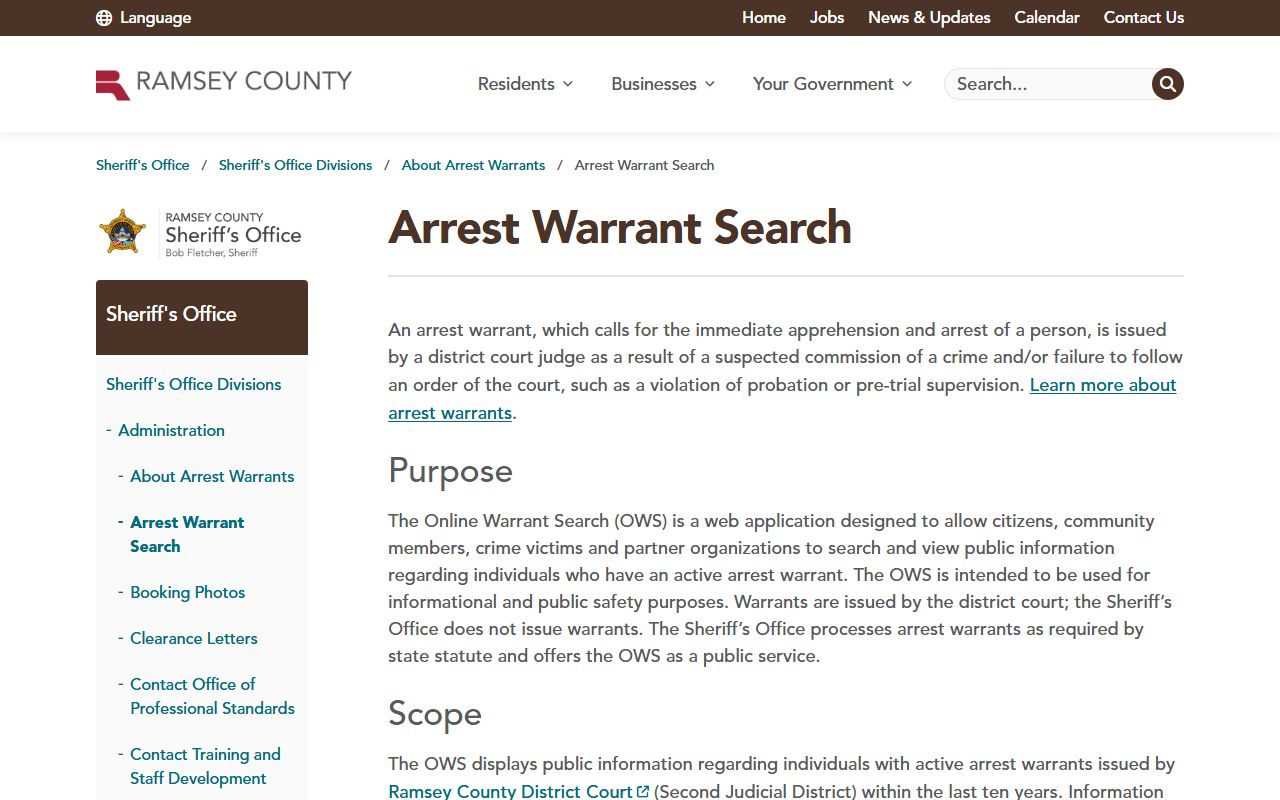Click the external link icon after Ramsey County District Court
Image resolution: width=1280 pixels, height=800 pixels.
tap(644, 792)
